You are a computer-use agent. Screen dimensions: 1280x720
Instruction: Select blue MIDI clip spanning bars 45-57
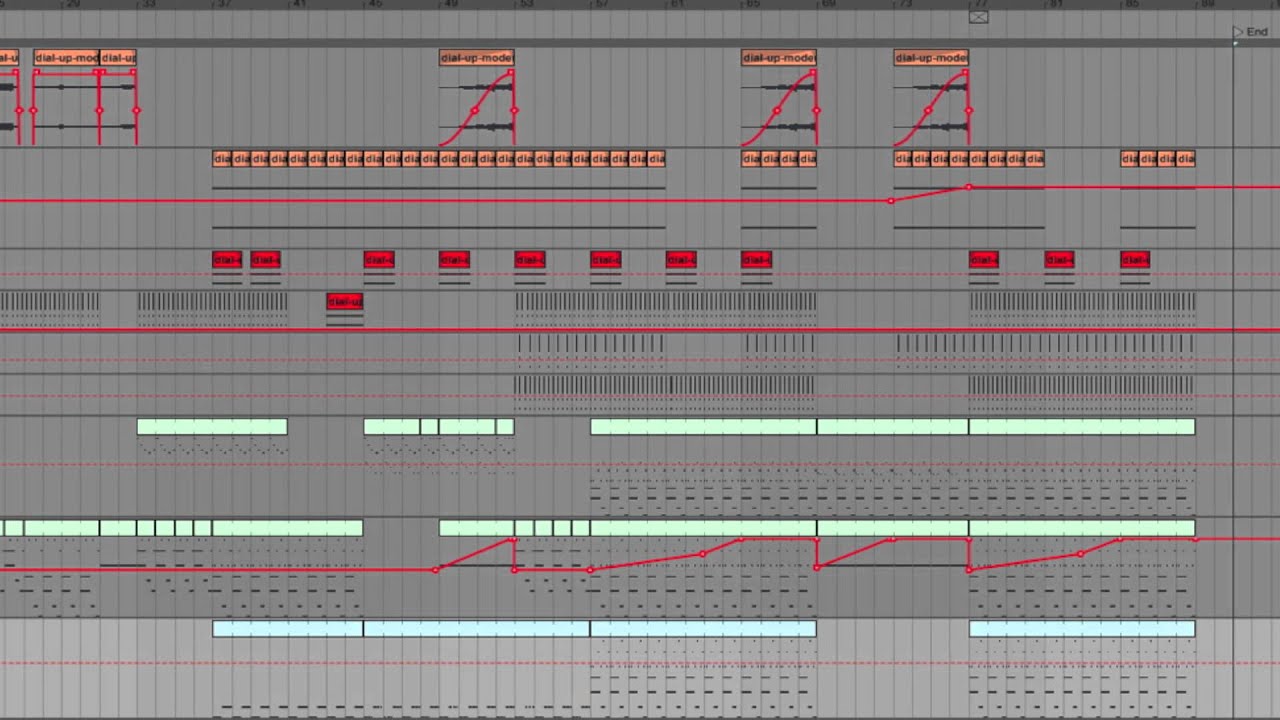tap(477, 629)
